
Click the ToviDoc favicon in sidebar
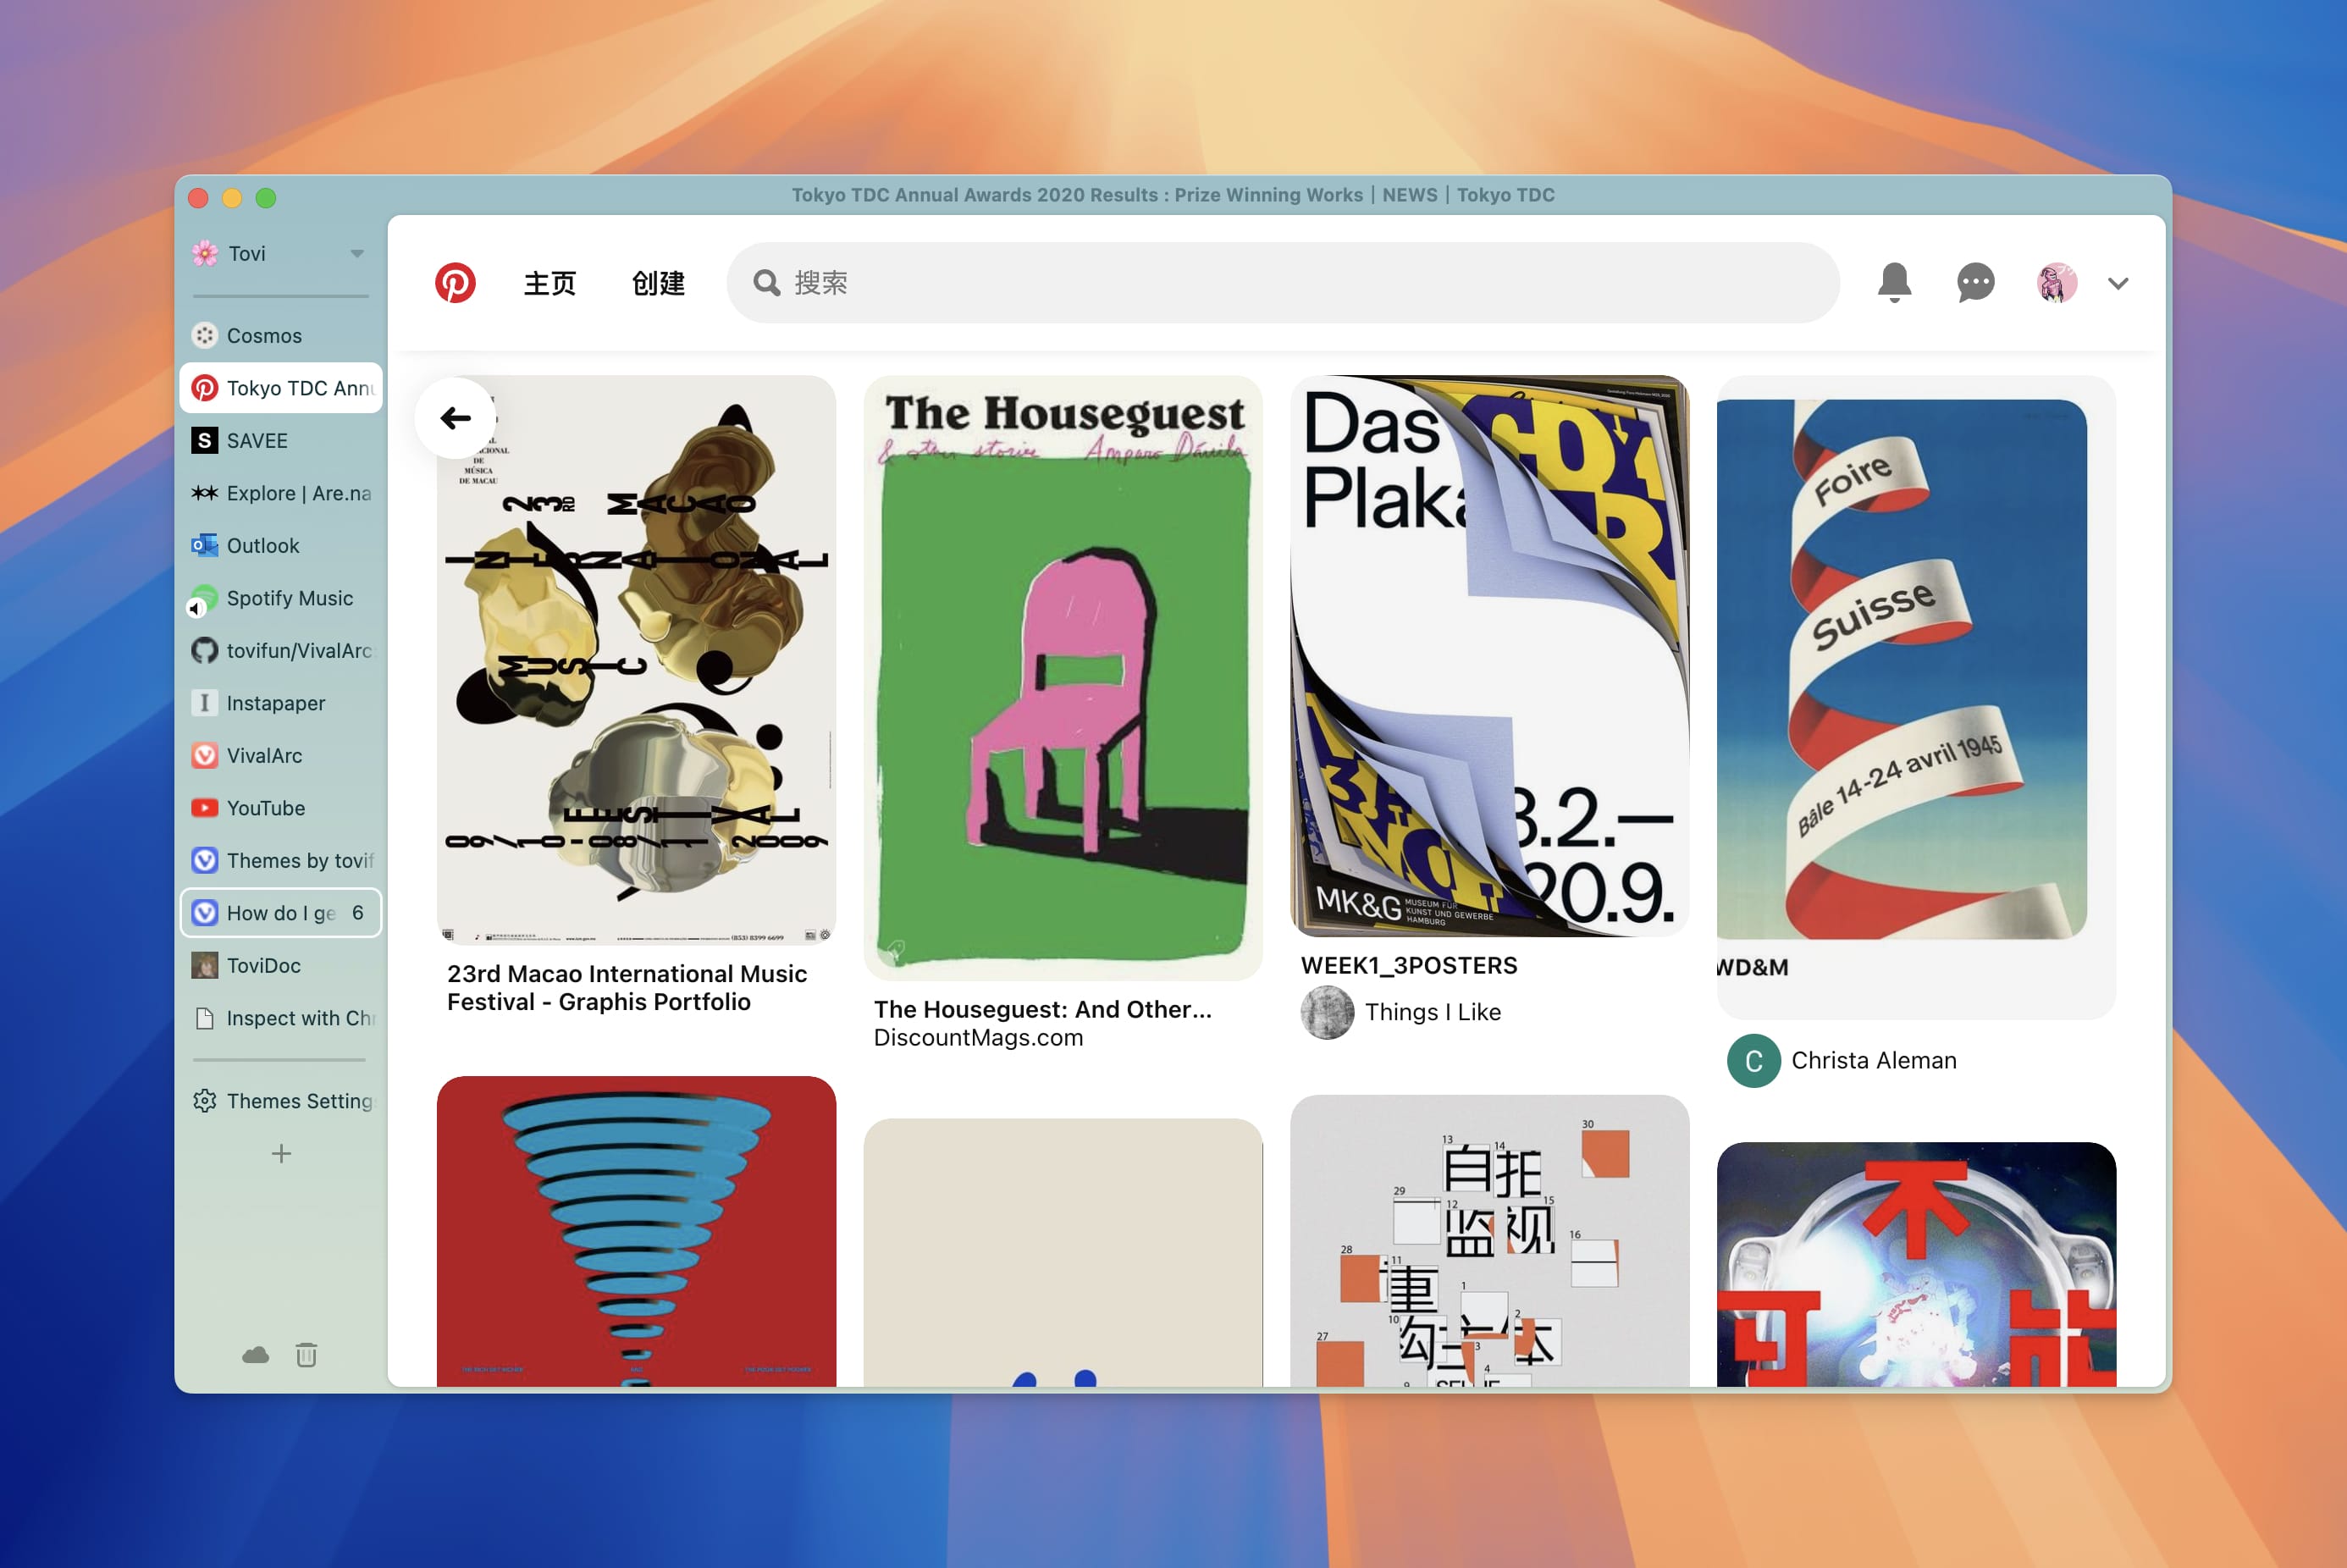[205, 966]
